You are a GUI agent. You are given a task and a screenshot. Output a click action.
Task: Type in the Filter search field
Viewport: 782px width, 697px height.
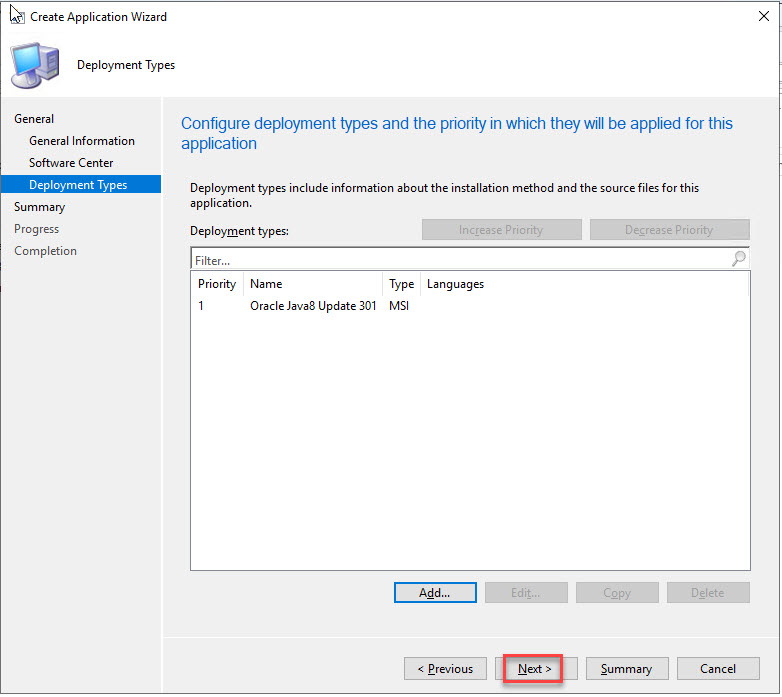click(x=460, y=260)
